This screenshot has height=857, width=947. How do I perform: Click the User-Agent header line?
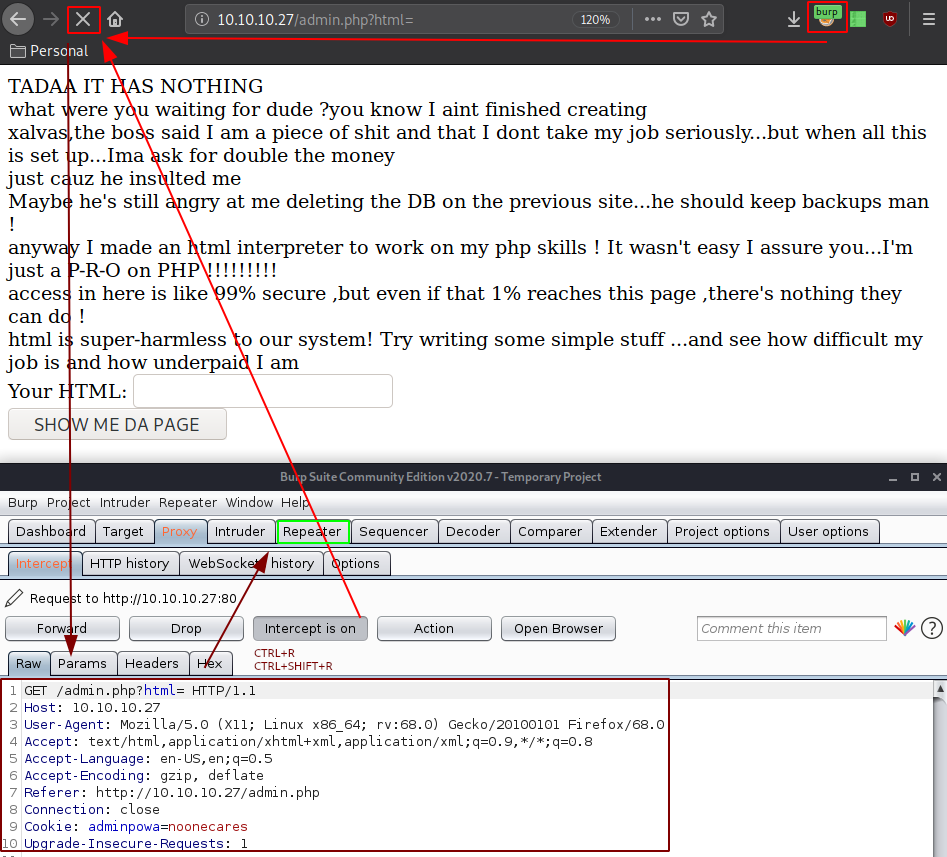344,724
